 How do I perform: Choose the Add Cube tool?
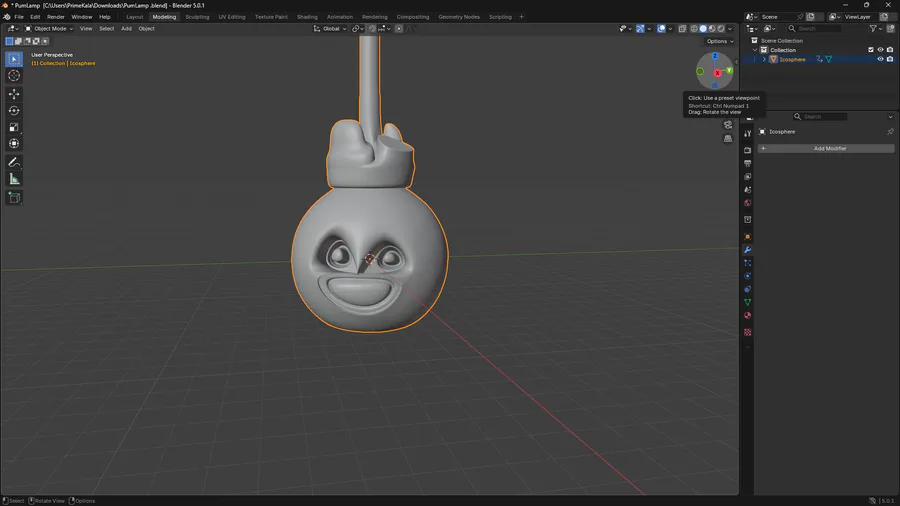click(14, 198)
